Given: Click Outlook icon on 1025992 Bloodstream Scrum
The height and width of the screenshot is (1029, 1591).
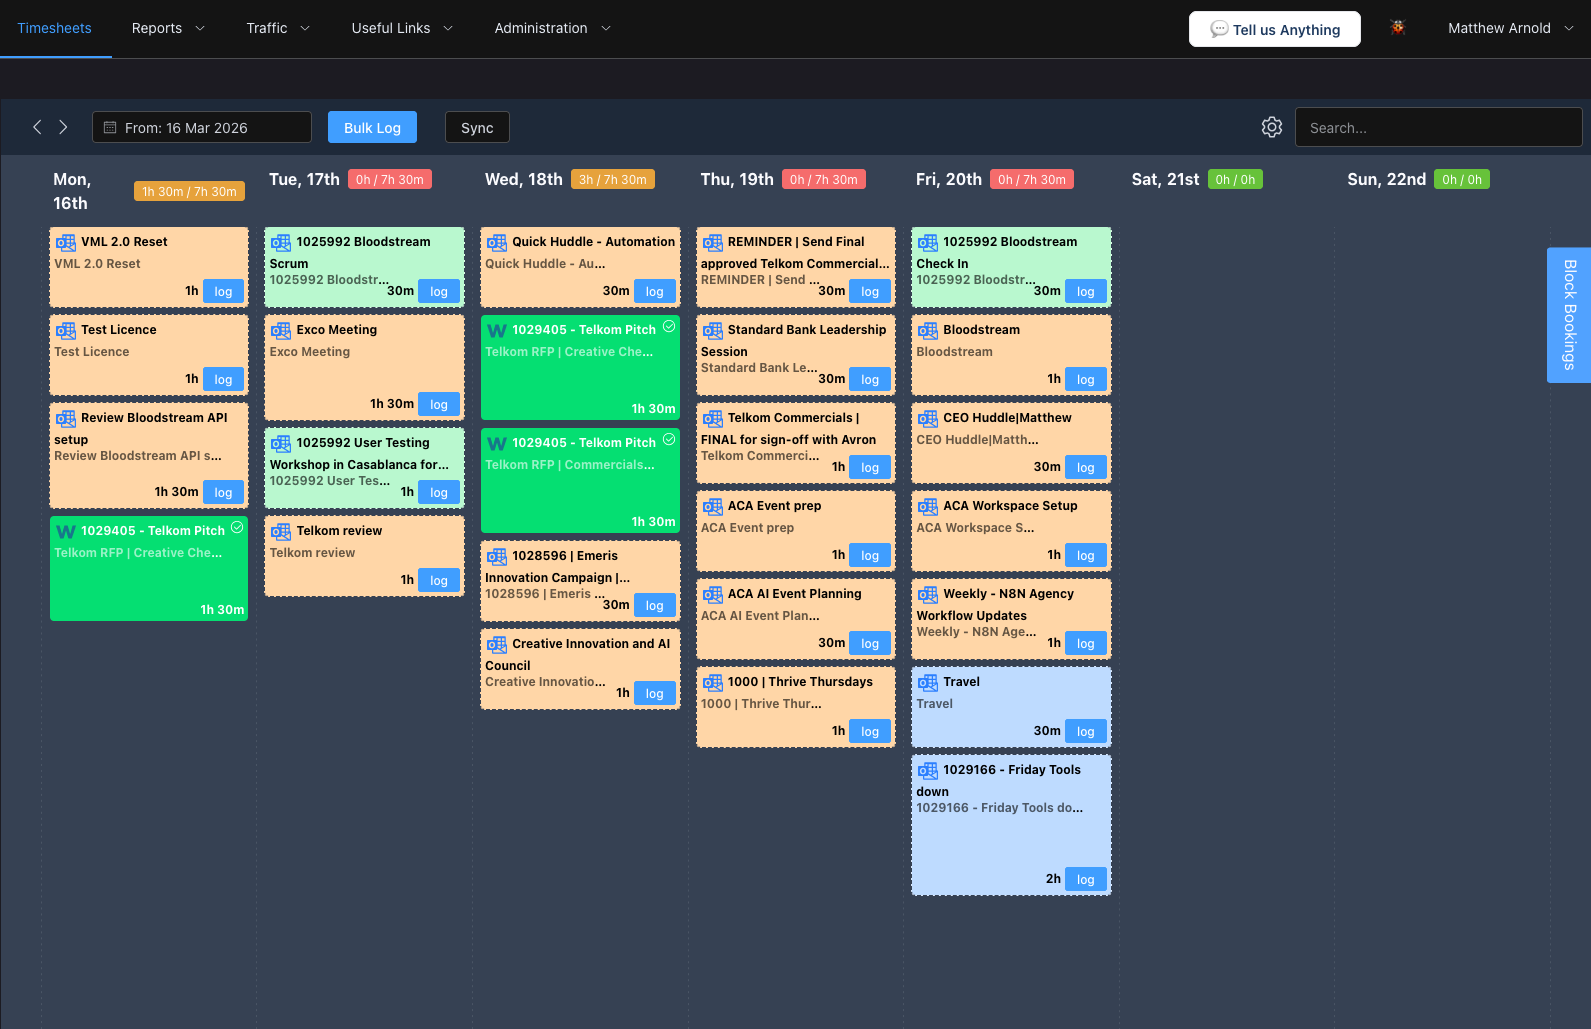Looking at the screenshot, I should click(281, 242).
